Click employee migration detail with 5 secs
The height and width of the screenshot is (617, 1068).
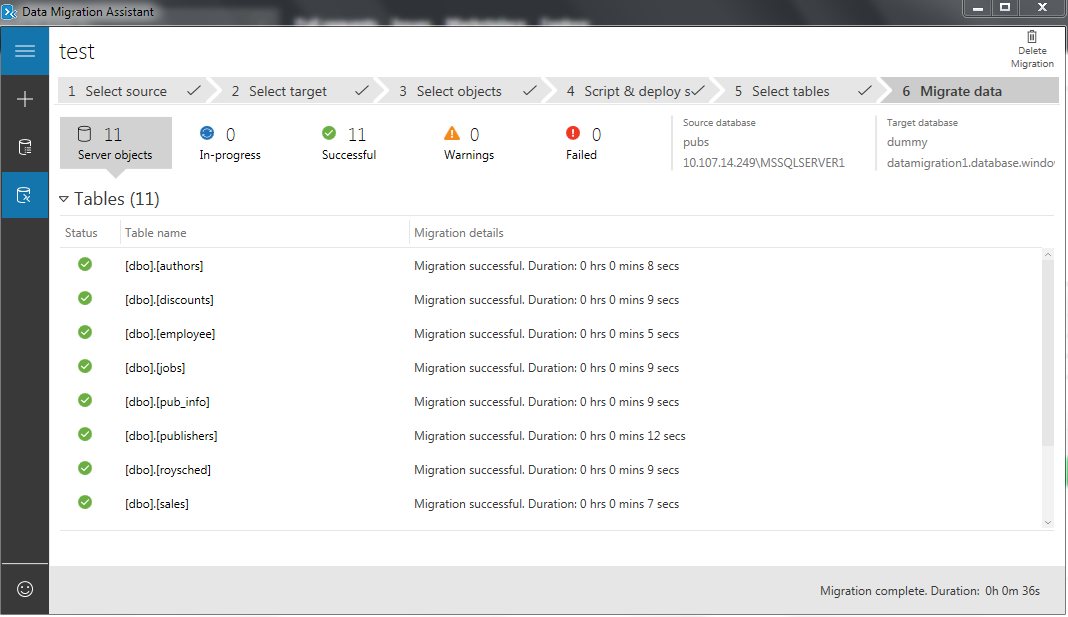pos(546,334)
